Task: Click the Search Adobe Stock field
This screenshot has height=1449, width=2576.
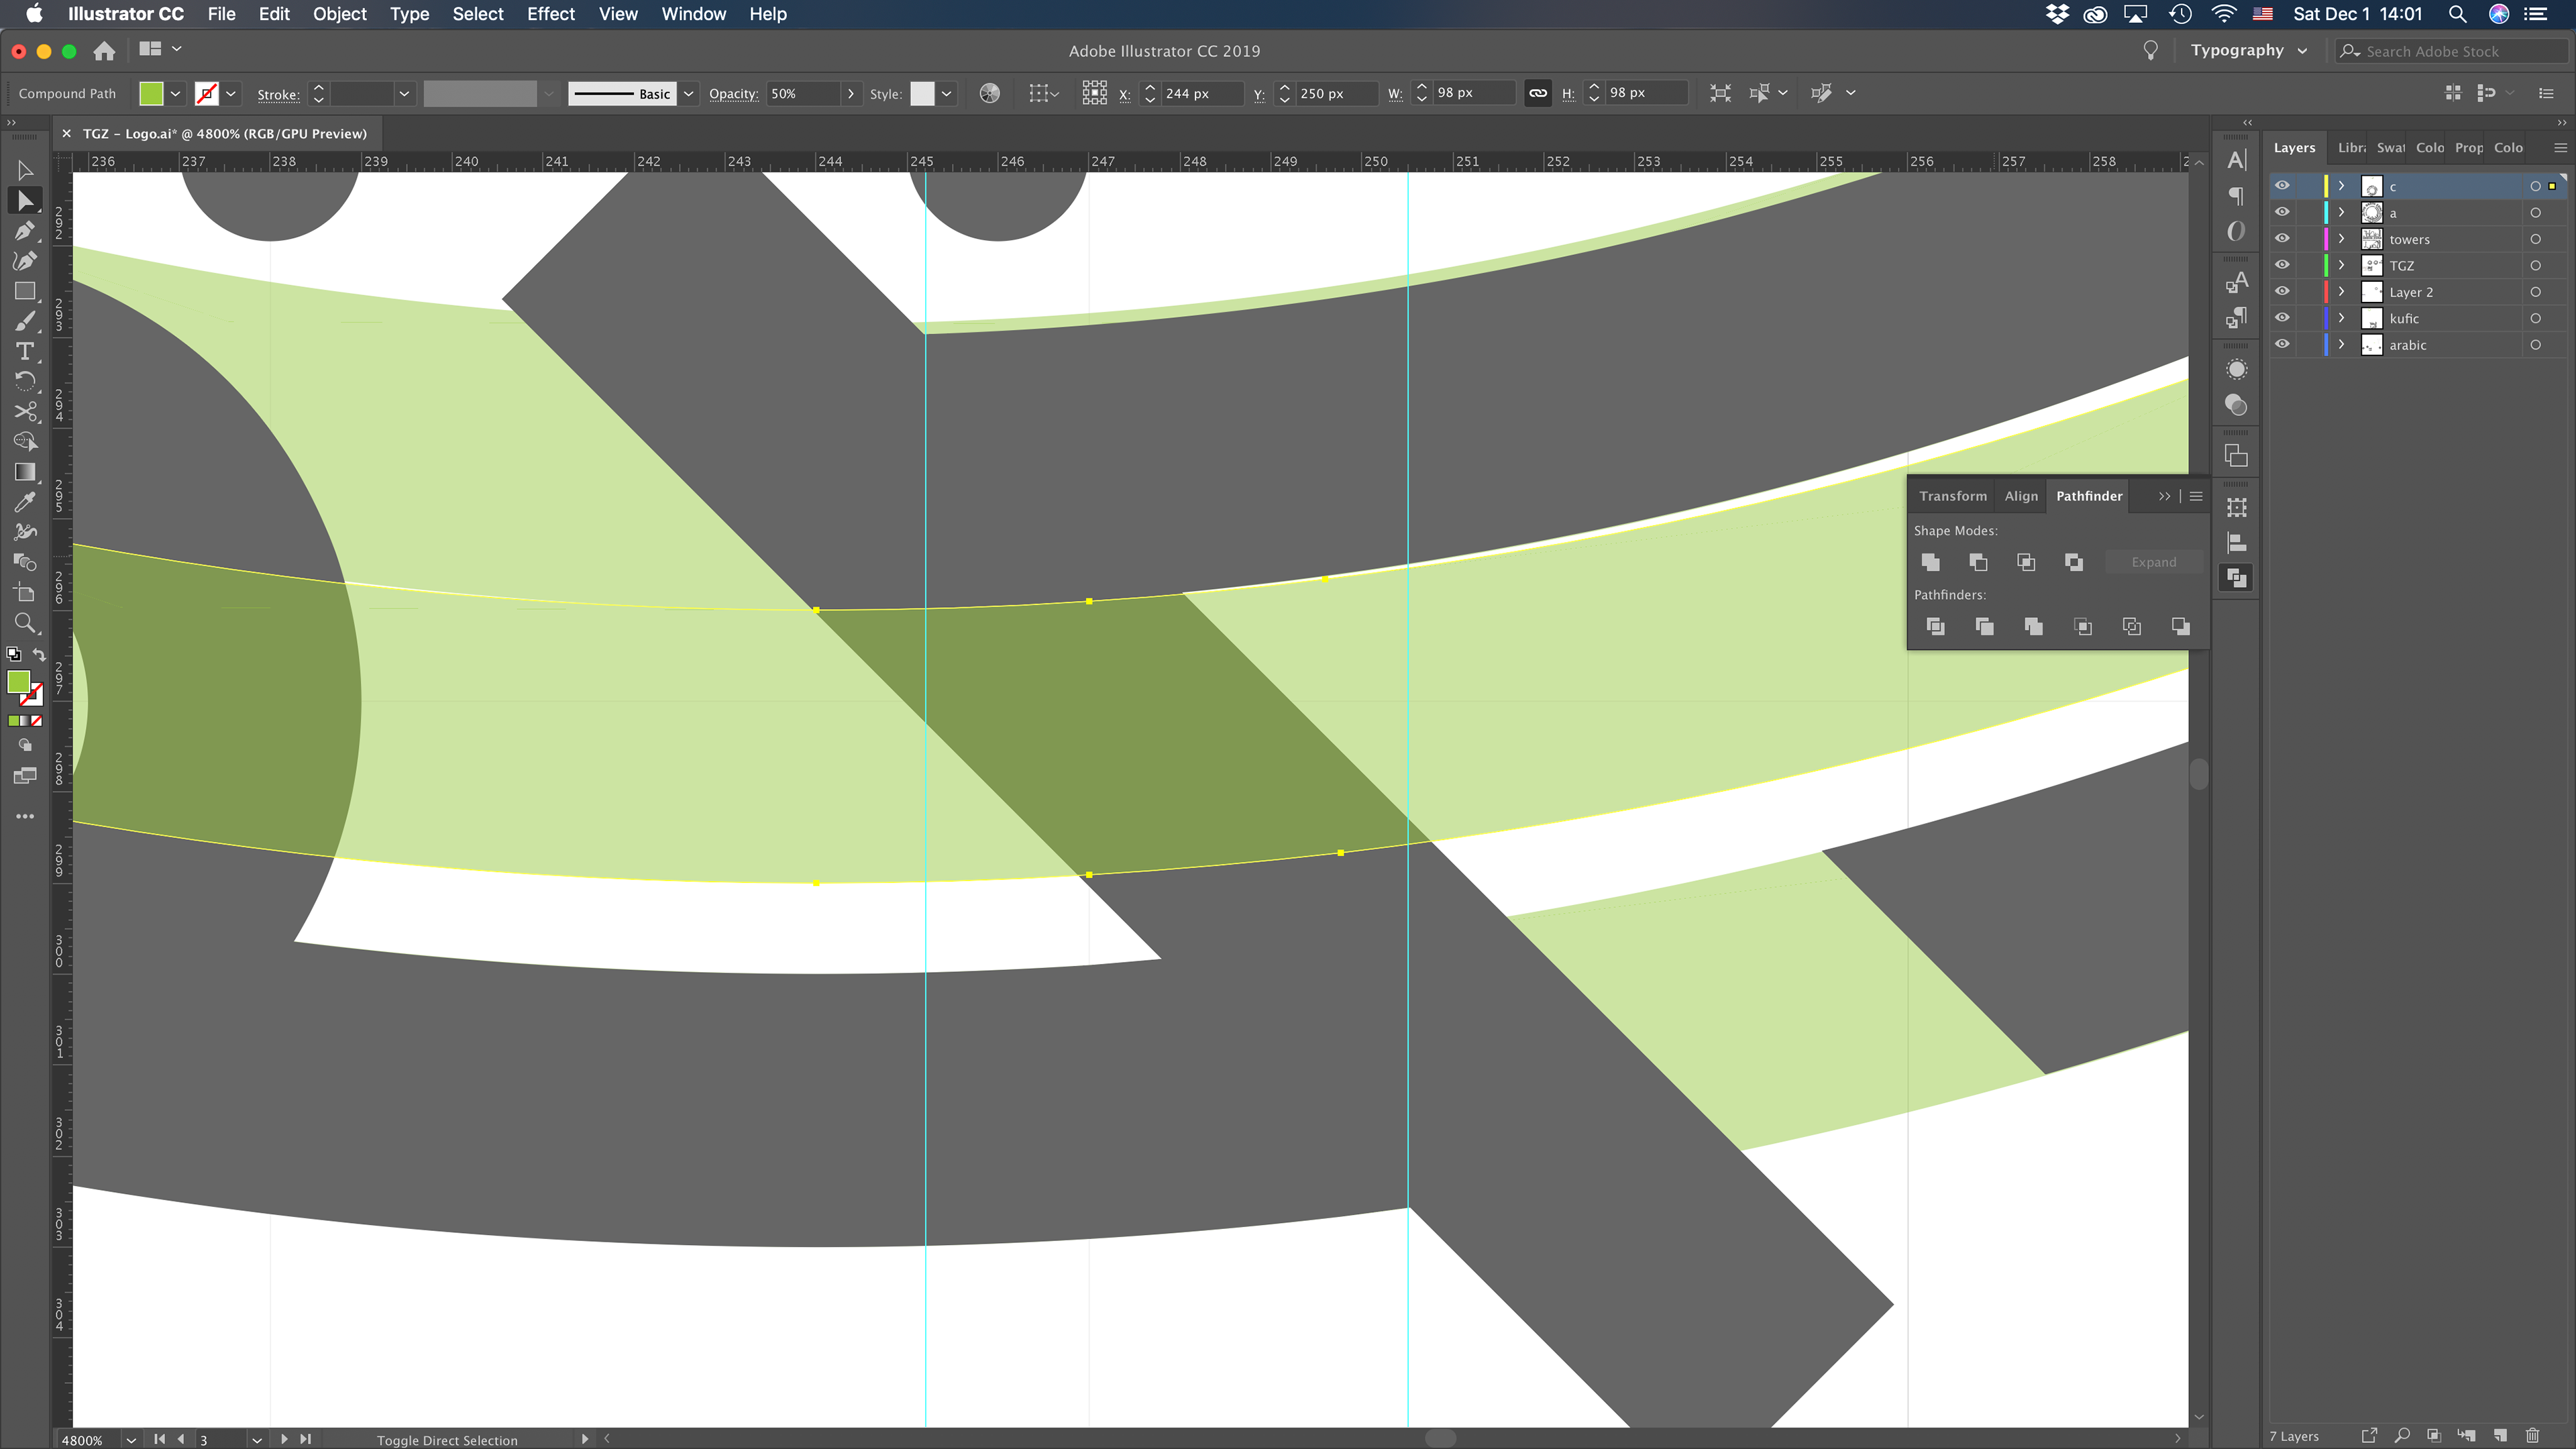Action: click(x=2451, y=51)
